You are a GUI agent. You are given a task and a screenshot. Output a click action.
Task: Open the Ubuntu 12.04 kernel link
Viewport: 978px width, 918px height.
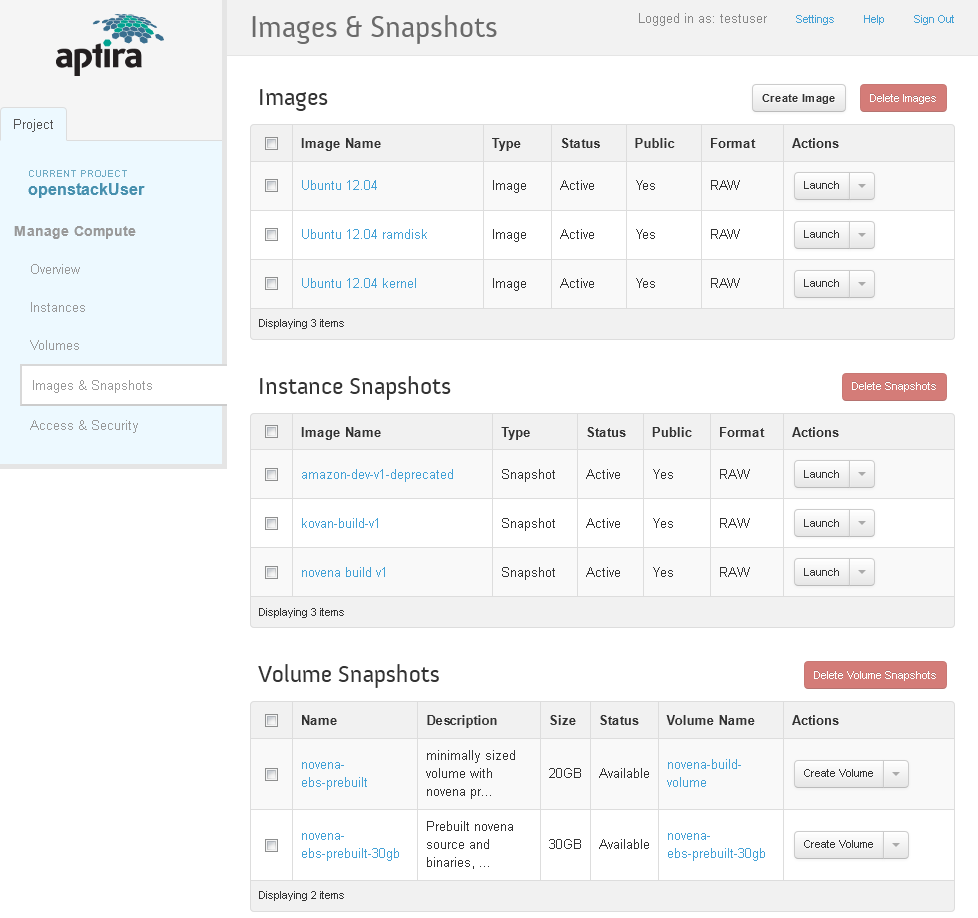tap(359, 284)
